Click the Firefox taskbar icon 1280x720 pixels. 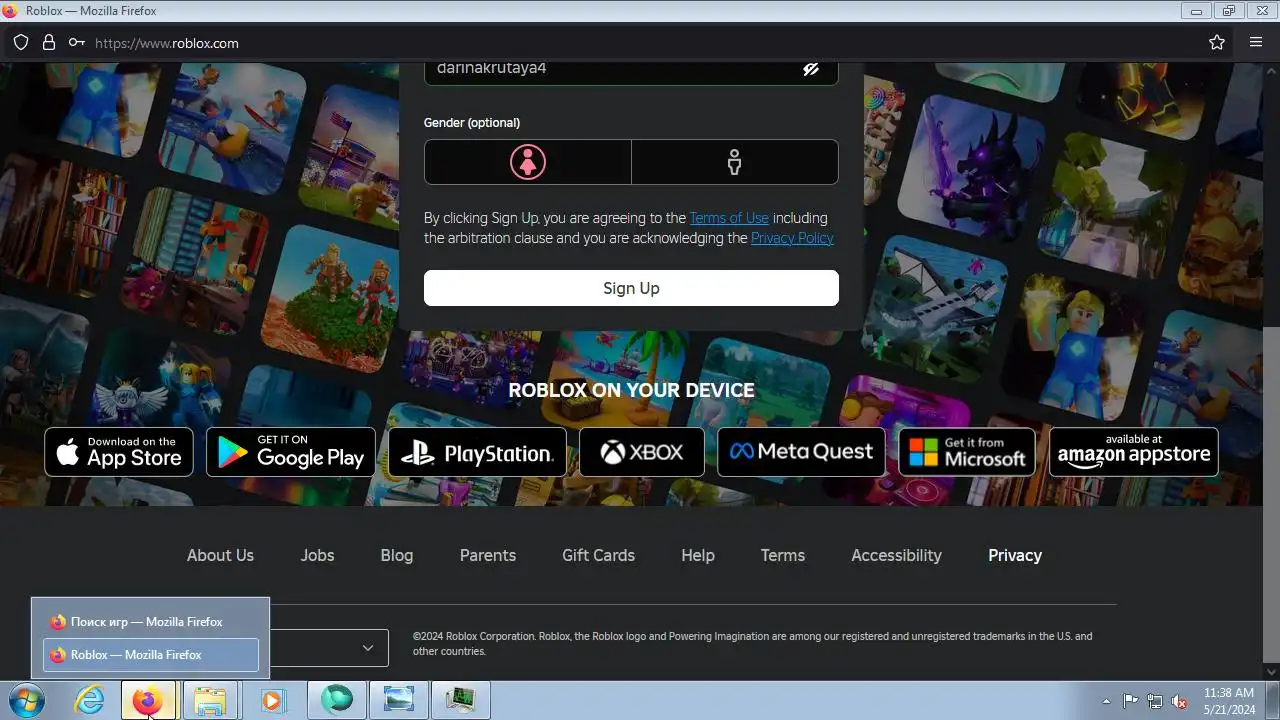148,701
